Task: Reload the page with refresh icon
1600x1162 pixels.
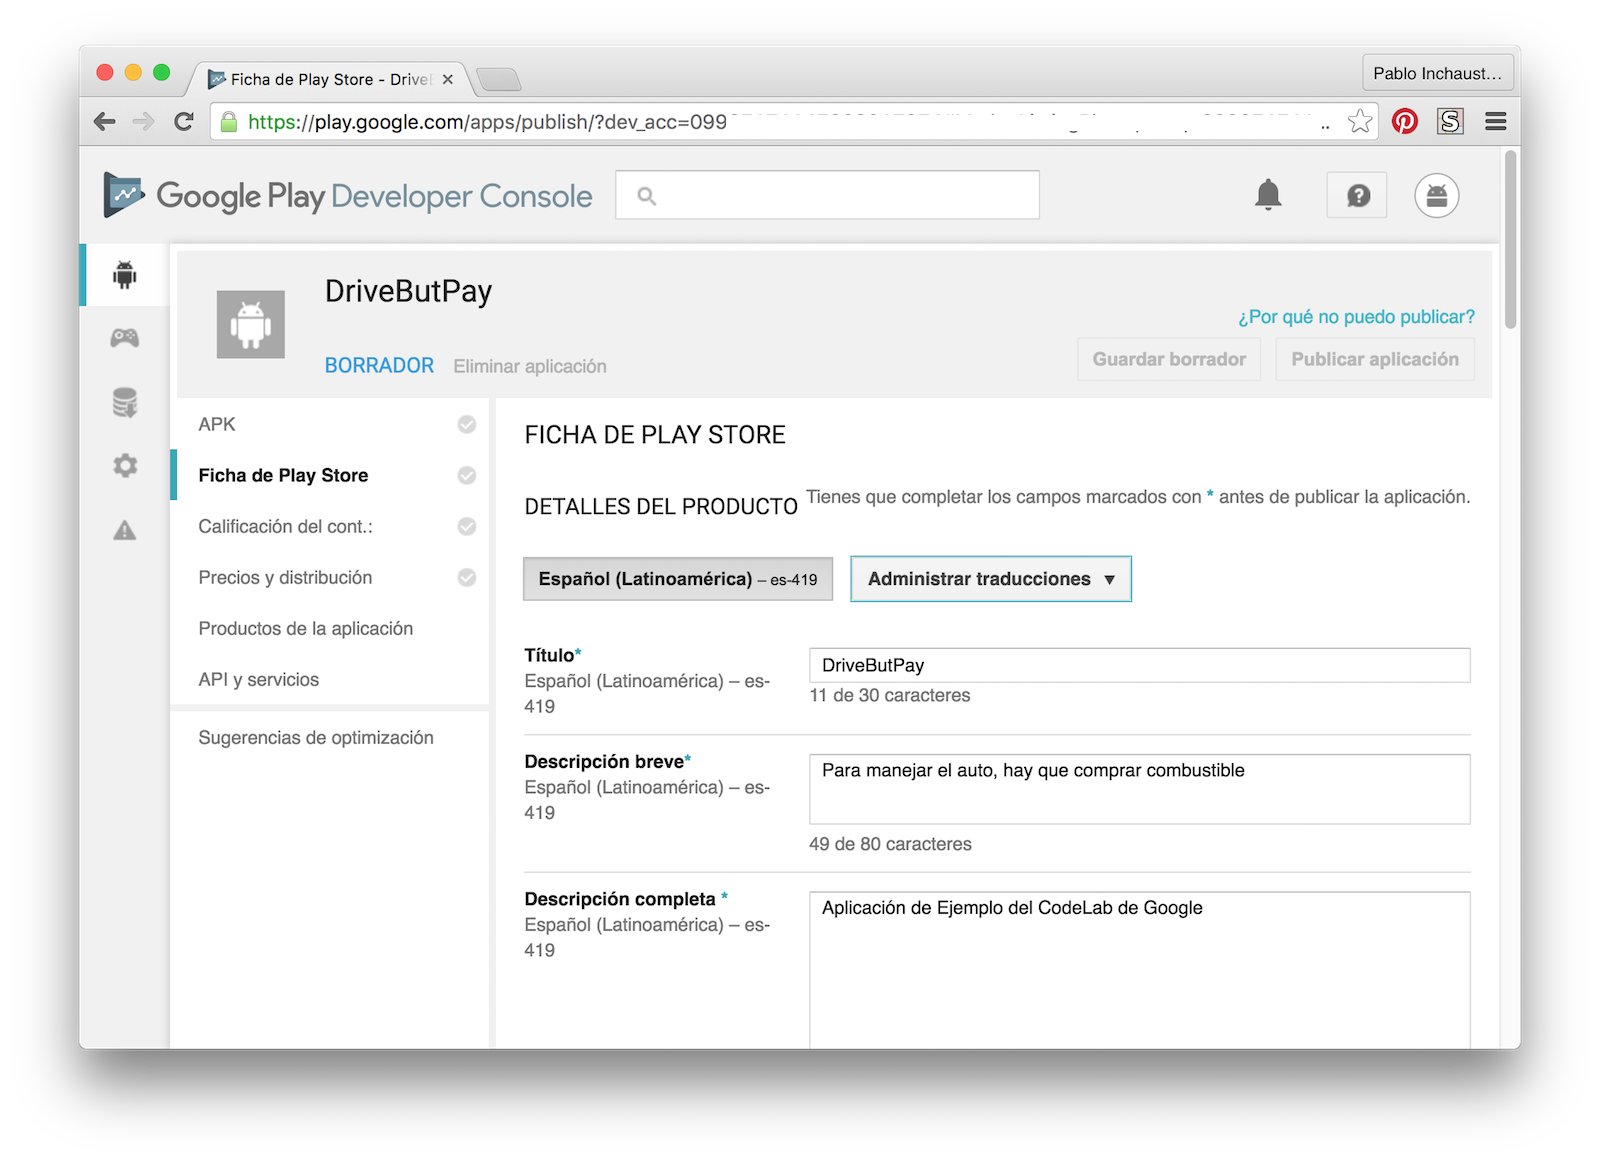Action: tap(184, 122)
